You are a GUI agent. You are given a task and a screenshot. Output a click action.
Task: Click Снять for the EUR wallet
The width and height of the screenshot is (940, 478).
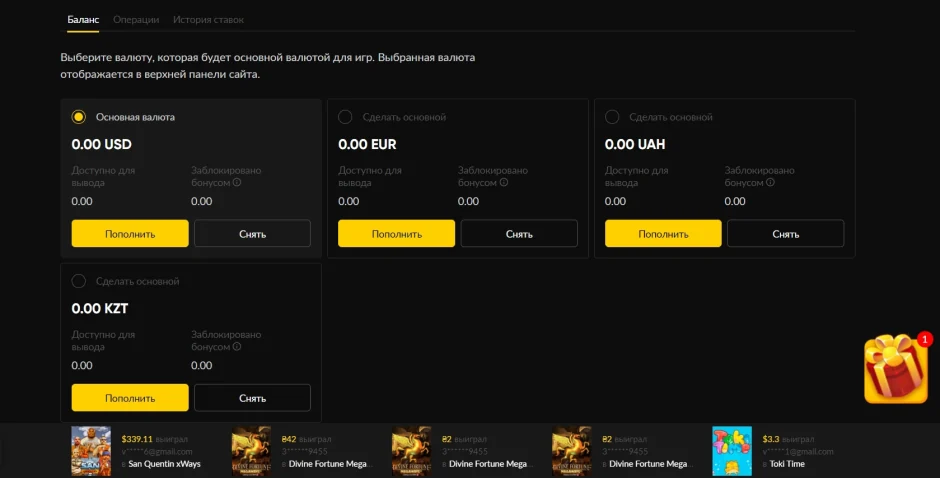pos(519,234)
